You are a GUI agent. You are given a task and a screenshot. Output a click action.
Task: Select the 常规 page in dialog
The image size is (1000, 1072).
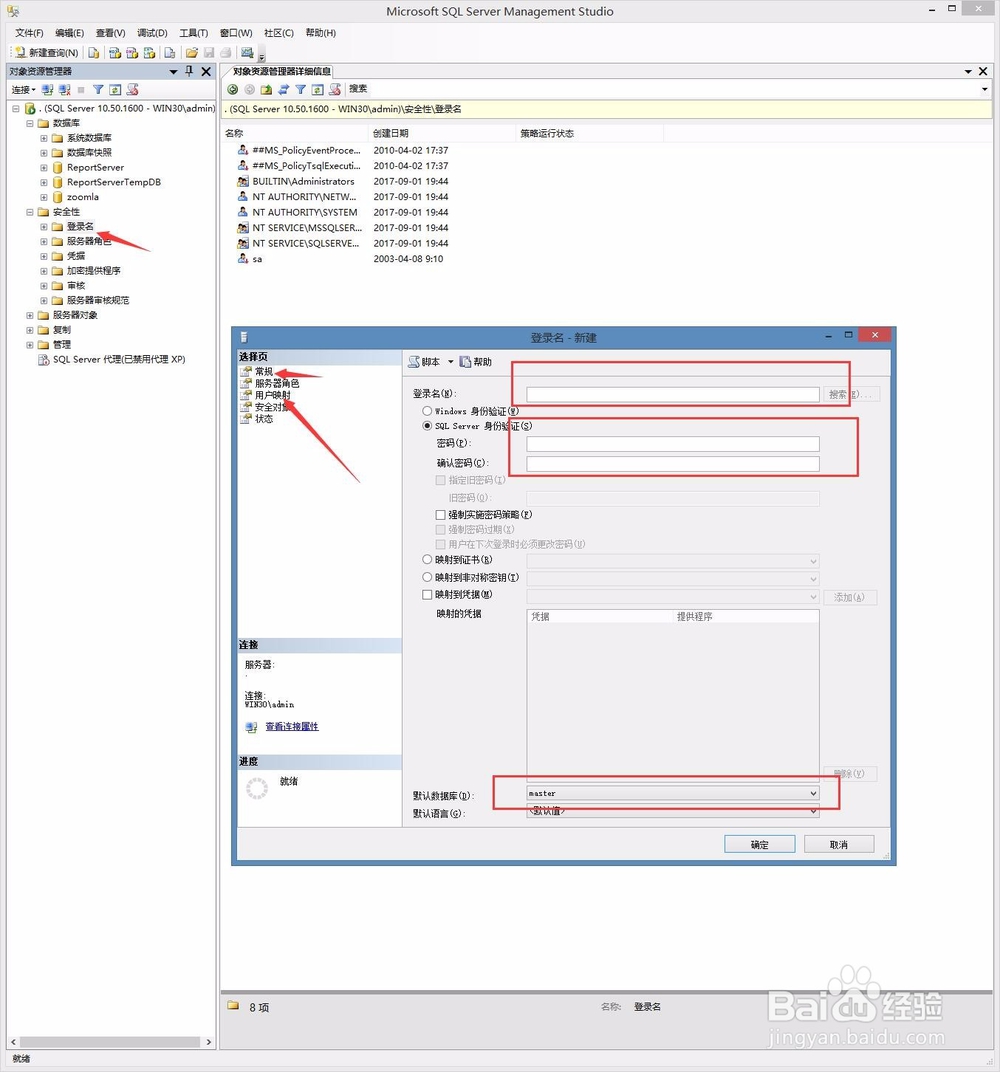coord(264,372)
